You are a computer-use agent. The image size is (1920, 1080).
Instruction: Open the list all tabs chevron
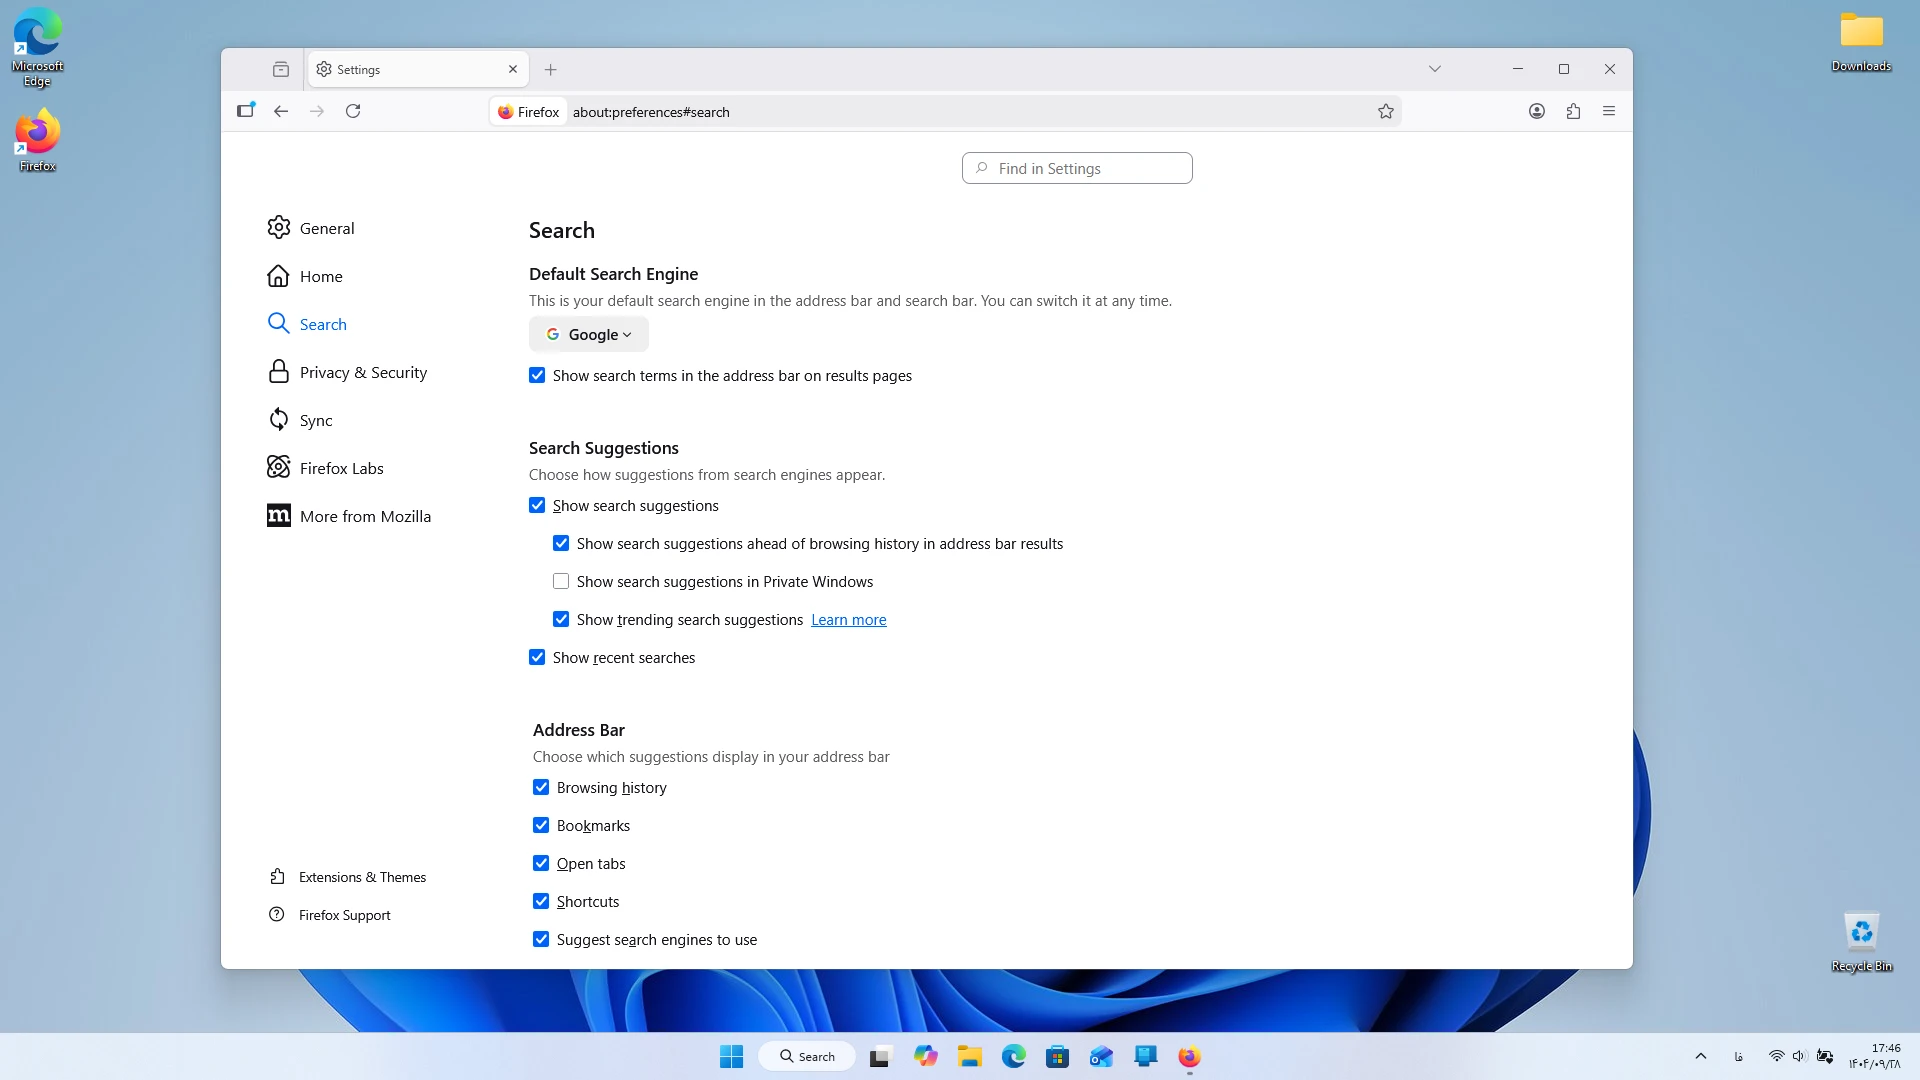pyautogui.click(x=1435, y=69)
